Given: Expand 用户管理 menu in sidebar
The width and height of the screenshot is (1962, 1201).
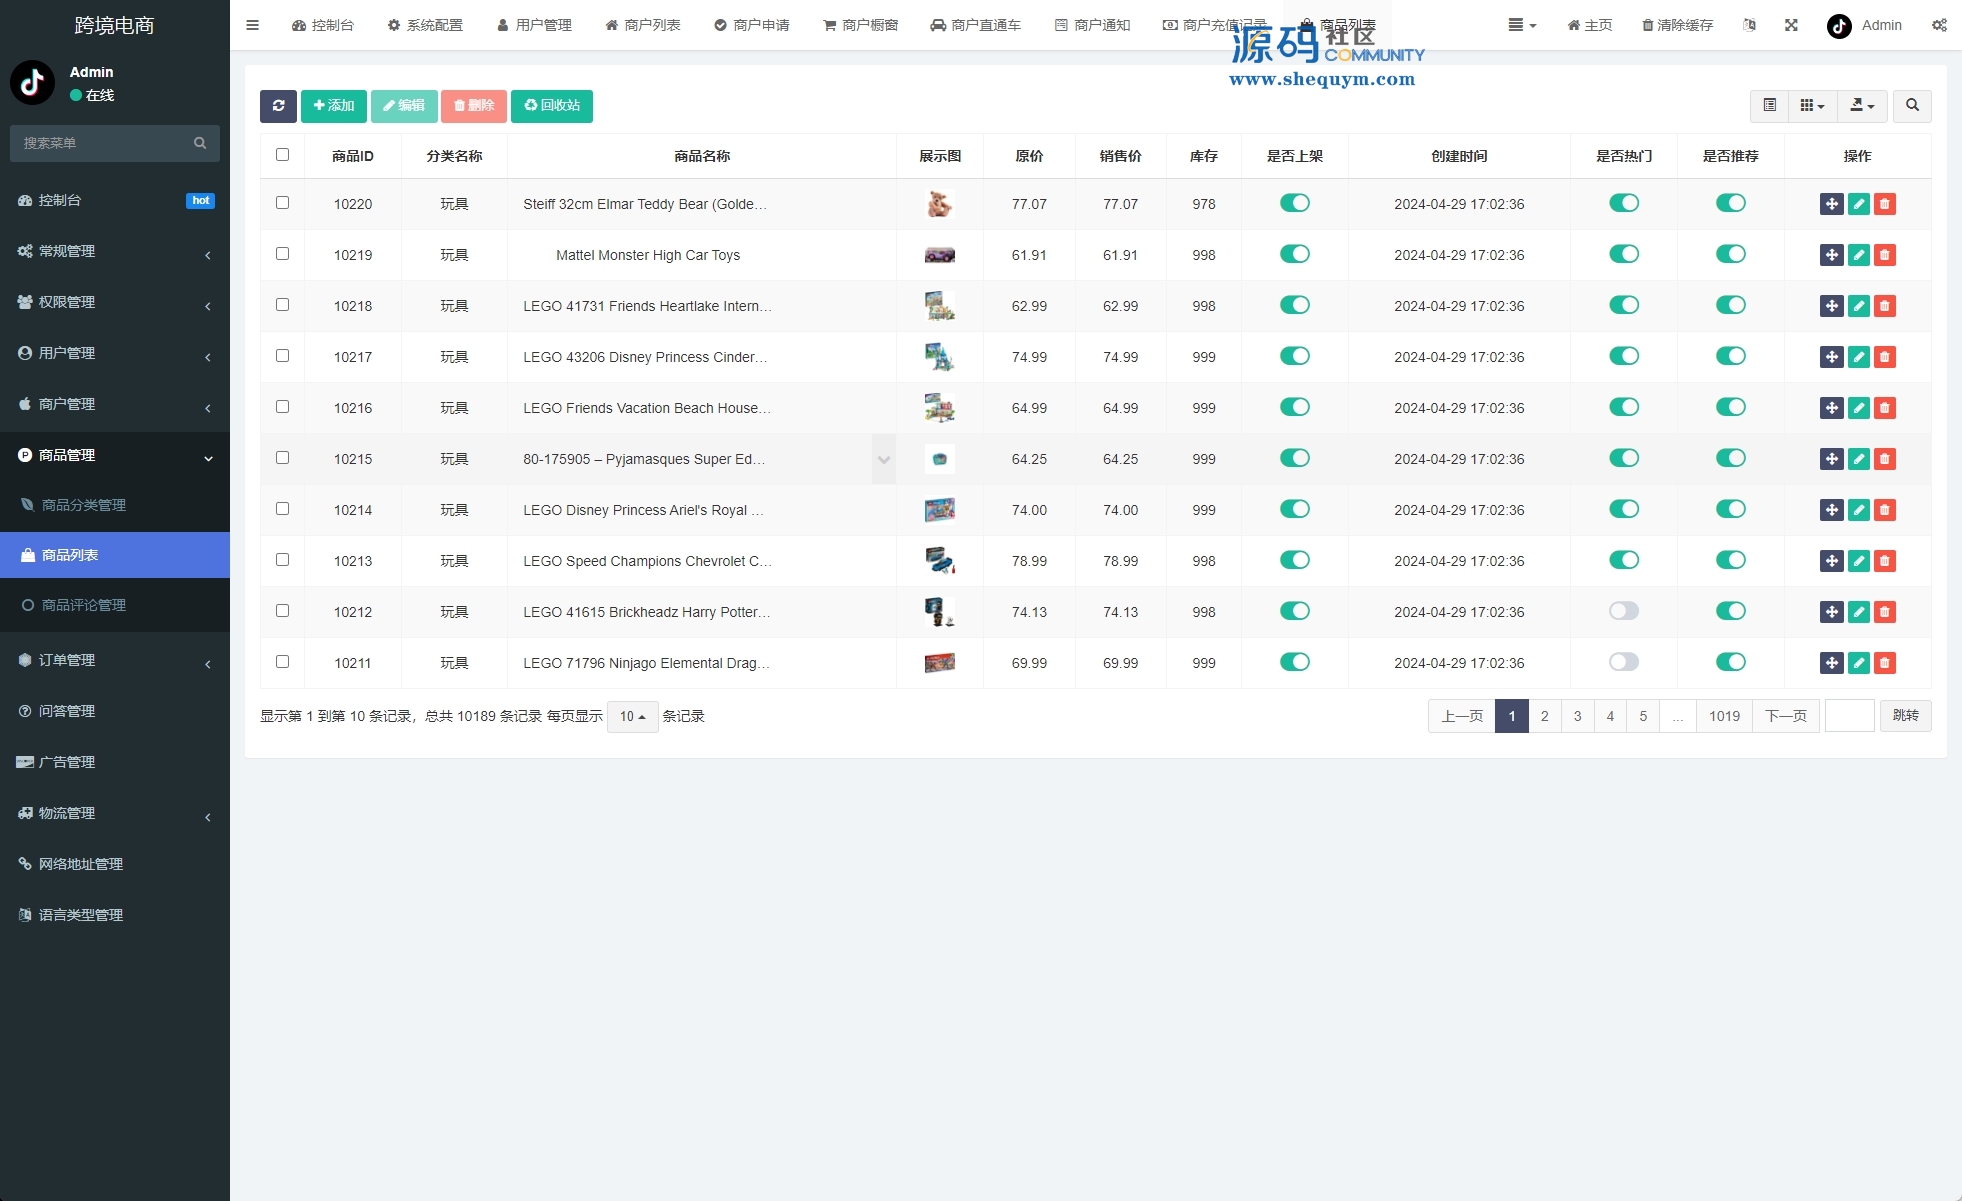Looking at the screenshot, I should point(115,353).
